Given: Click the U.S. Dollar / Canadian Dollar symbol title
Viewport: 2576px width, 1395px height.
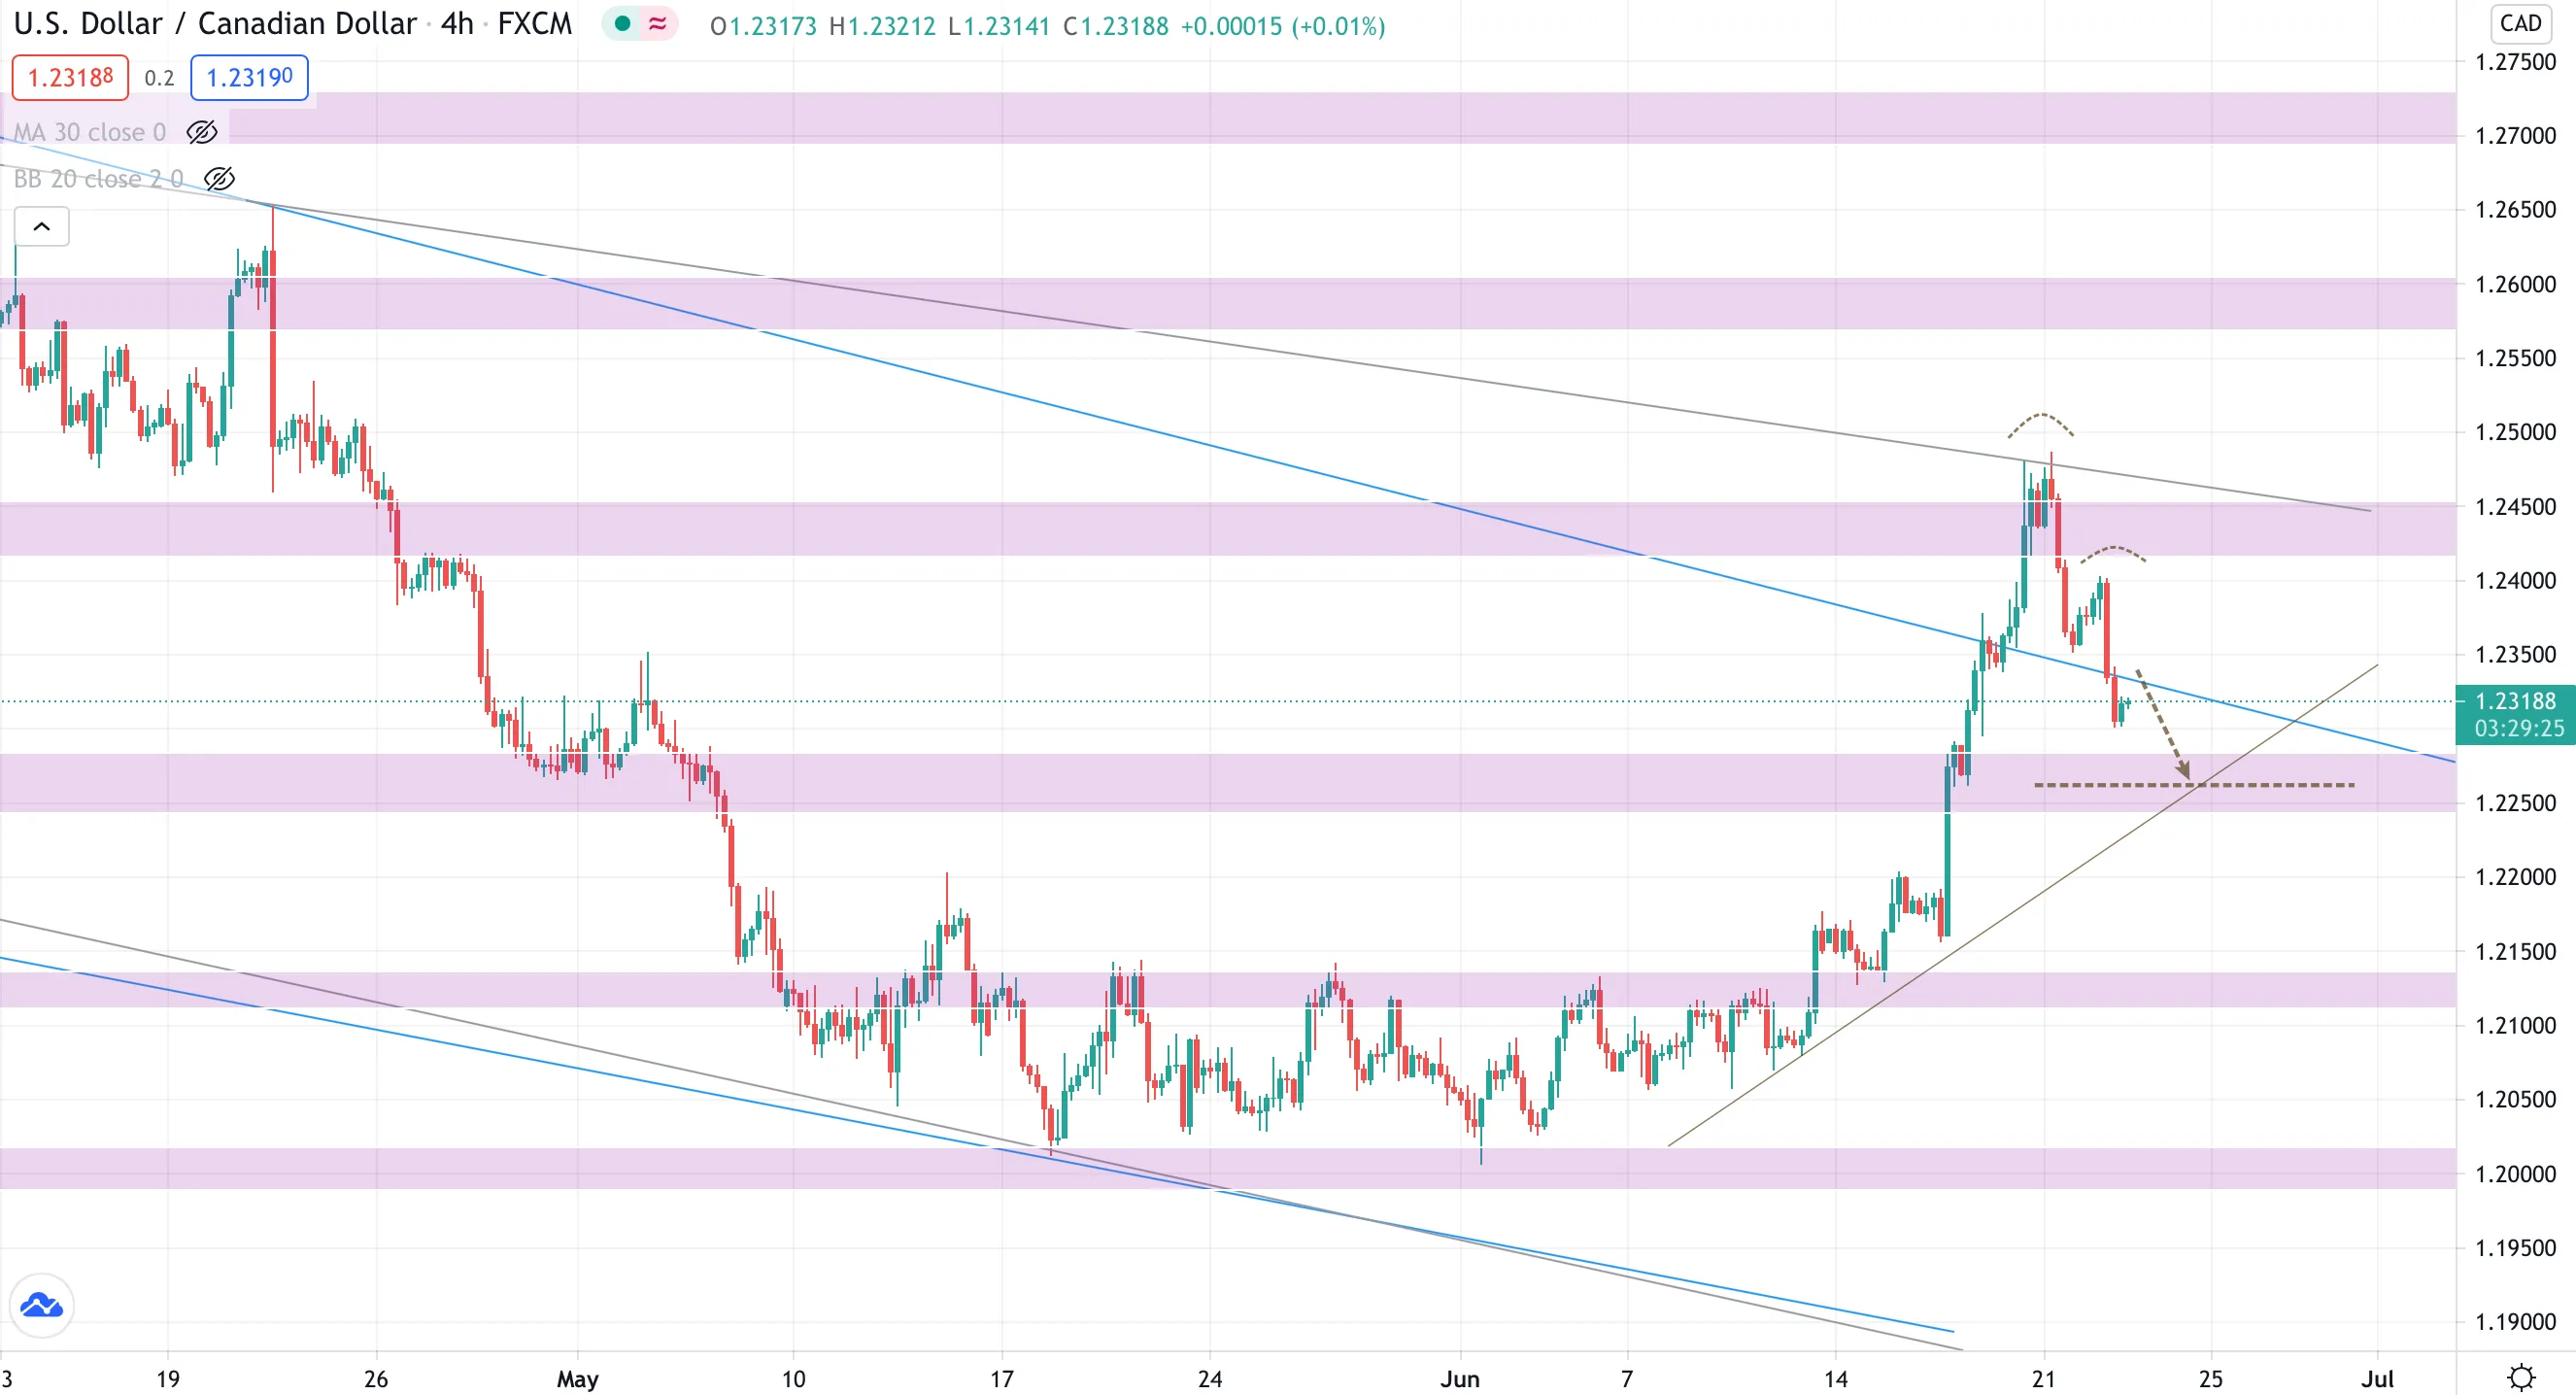Looking at the screenshot, I should 215,24.
